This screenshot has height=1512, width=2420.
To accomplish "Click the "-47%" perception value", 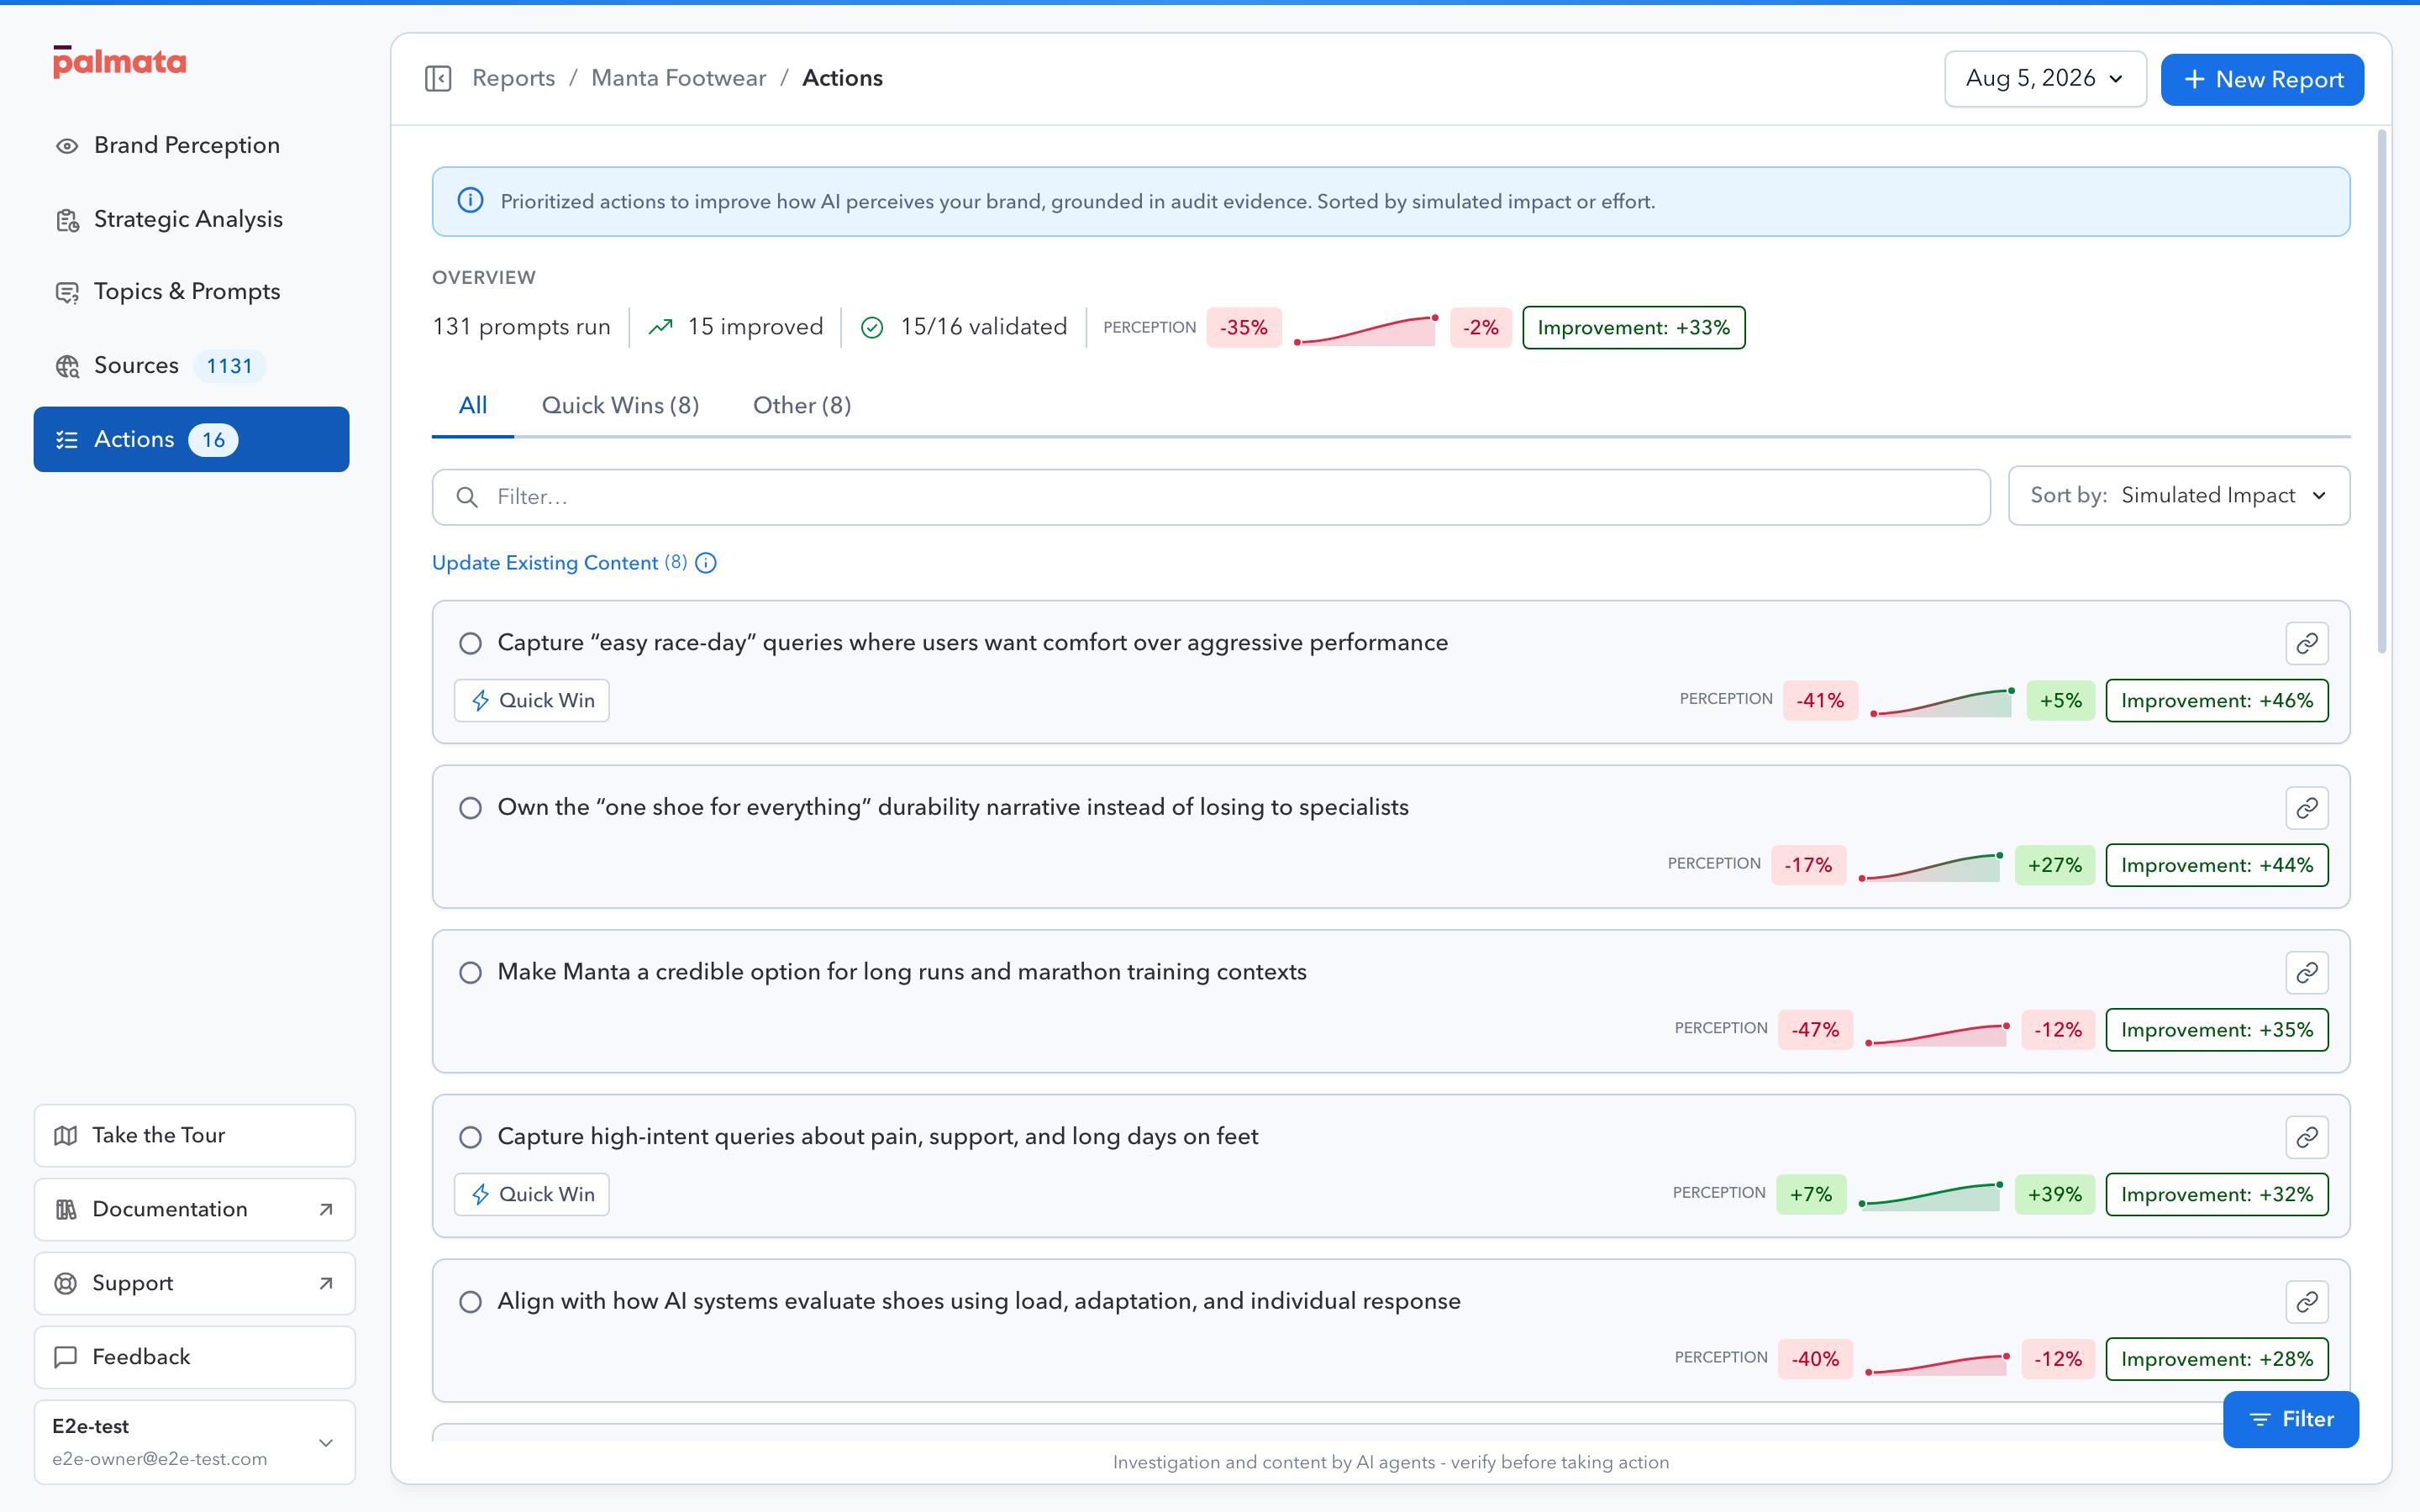I will pyautogui.click(x=1815, y=1030).
